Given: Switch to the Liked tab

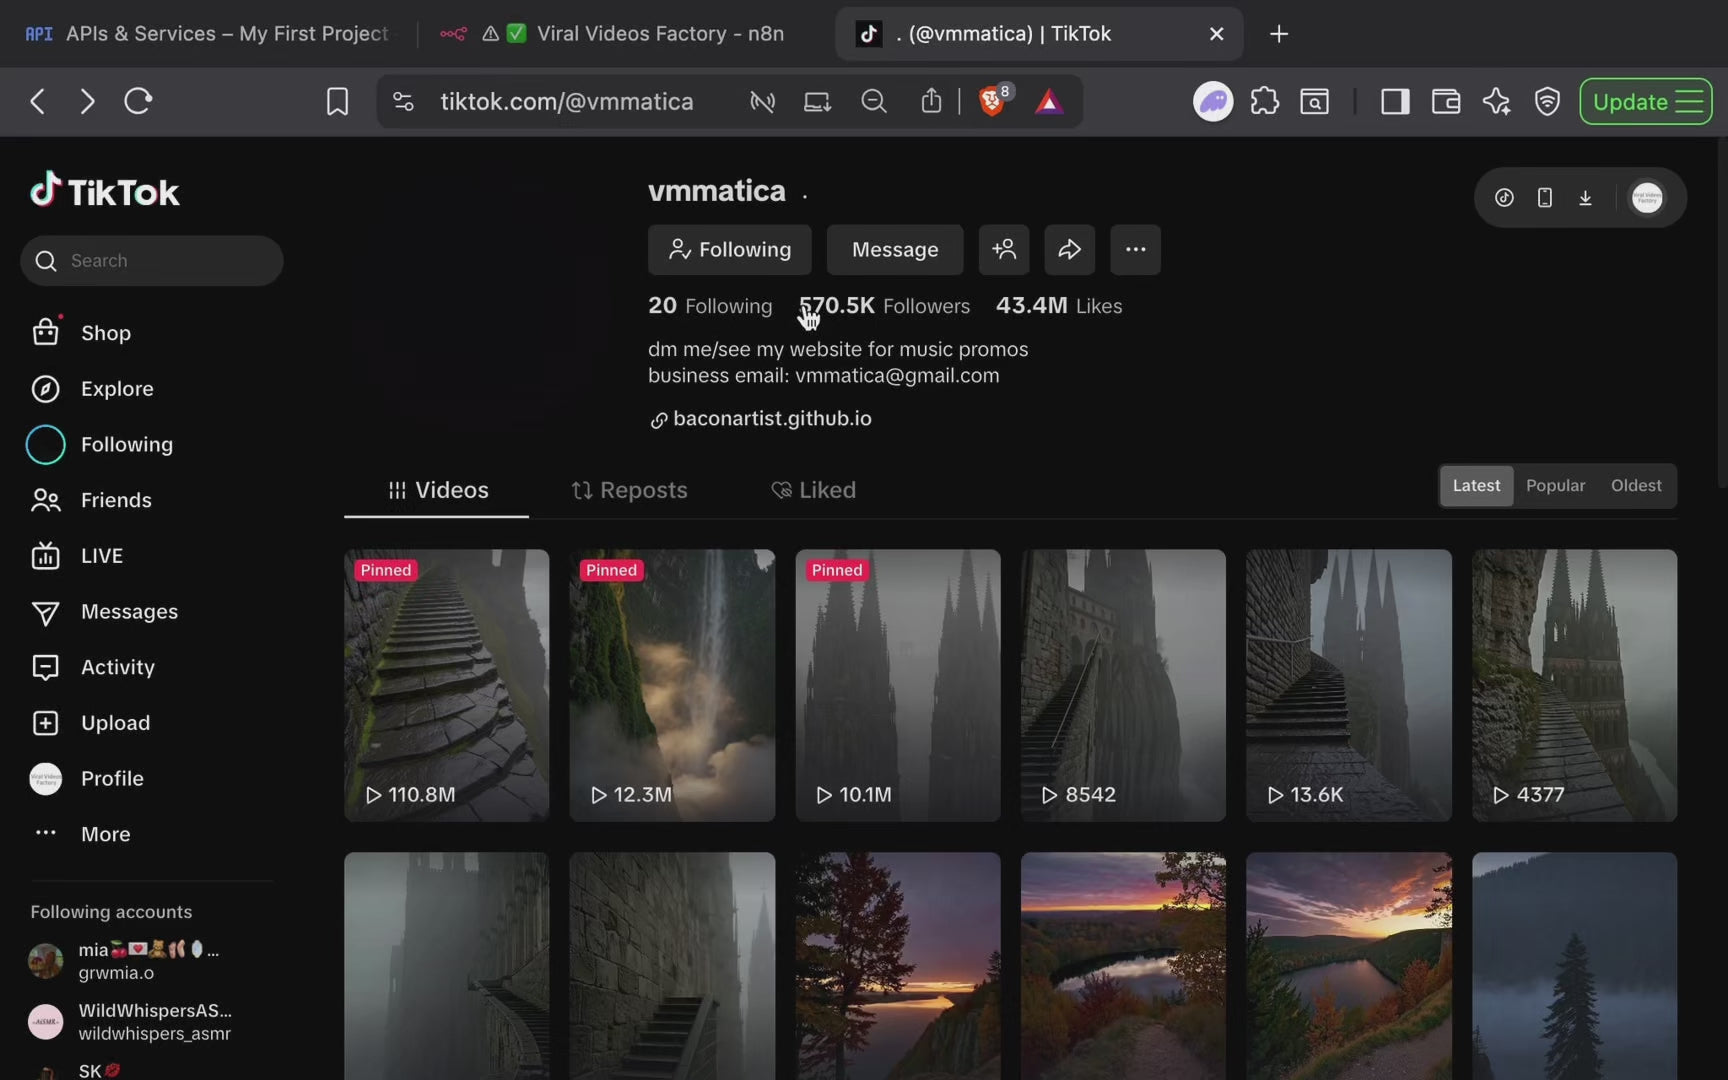Looking at the screenshot, I should pos(813,490).
